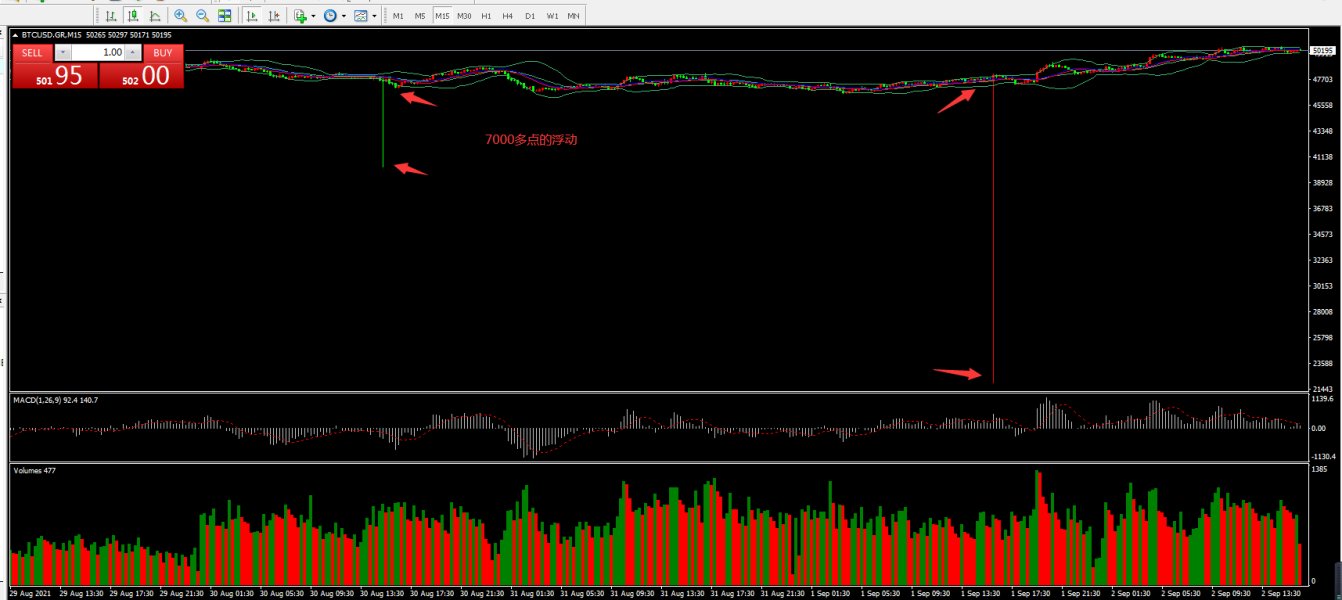Screen dimensions: 1342x600
Task: Toggle the M15 timeframe button
Action: [442, 16]
